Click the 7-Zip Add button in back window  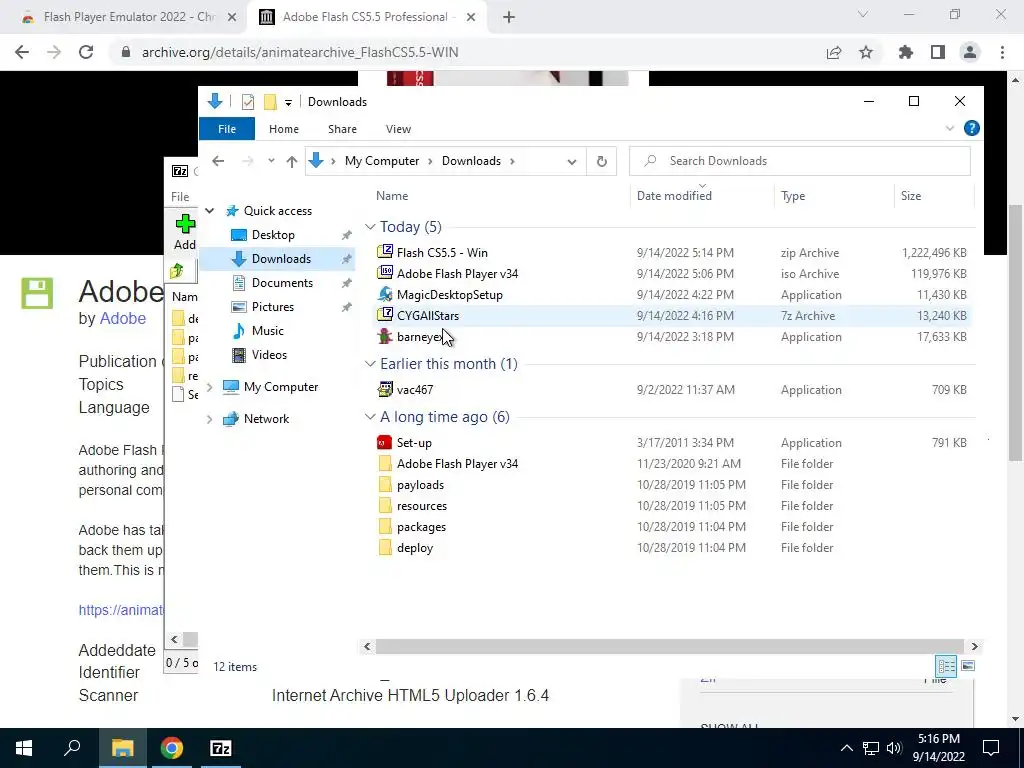pos(184,232)
